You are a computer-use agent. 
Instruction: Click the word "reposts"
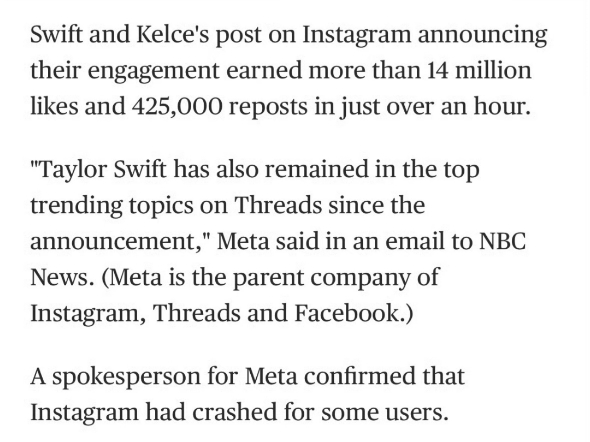(268, 108)
